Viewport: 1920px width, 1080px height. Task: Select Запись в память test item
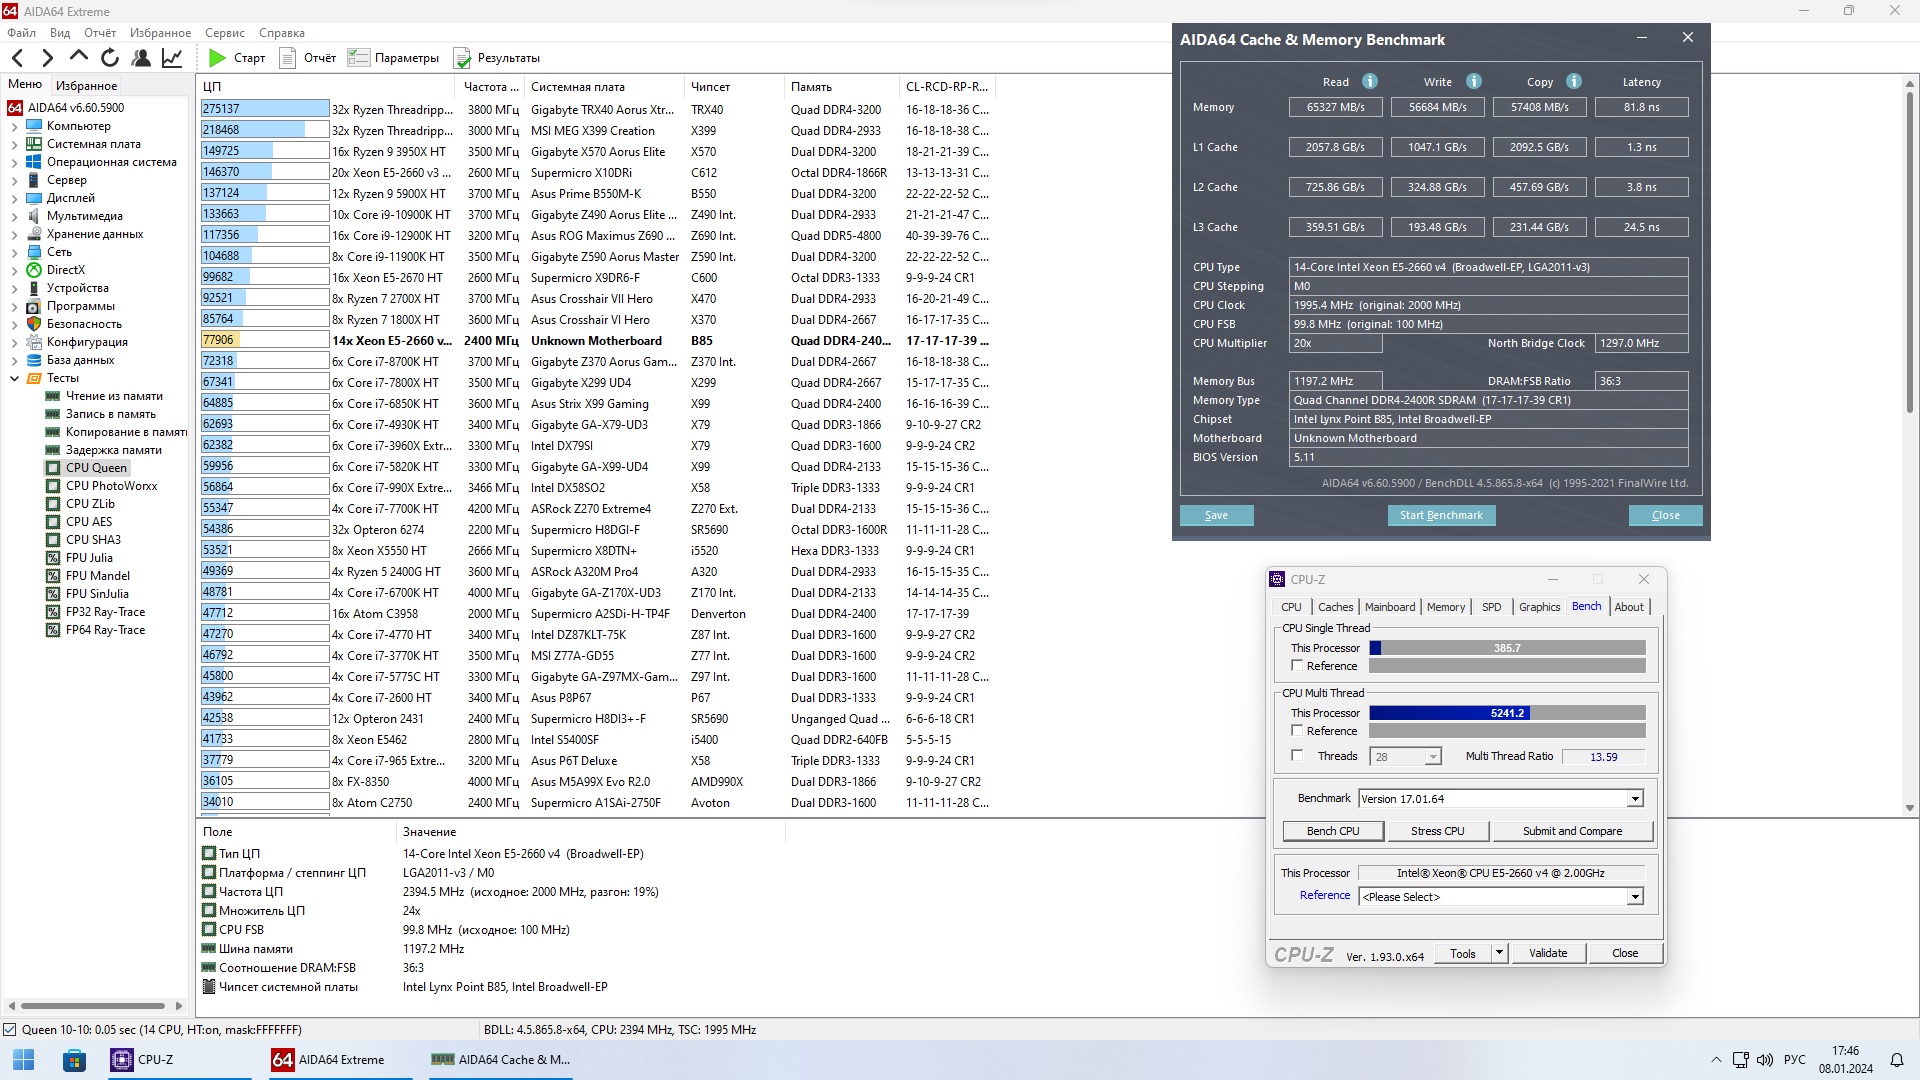[110, 414]
